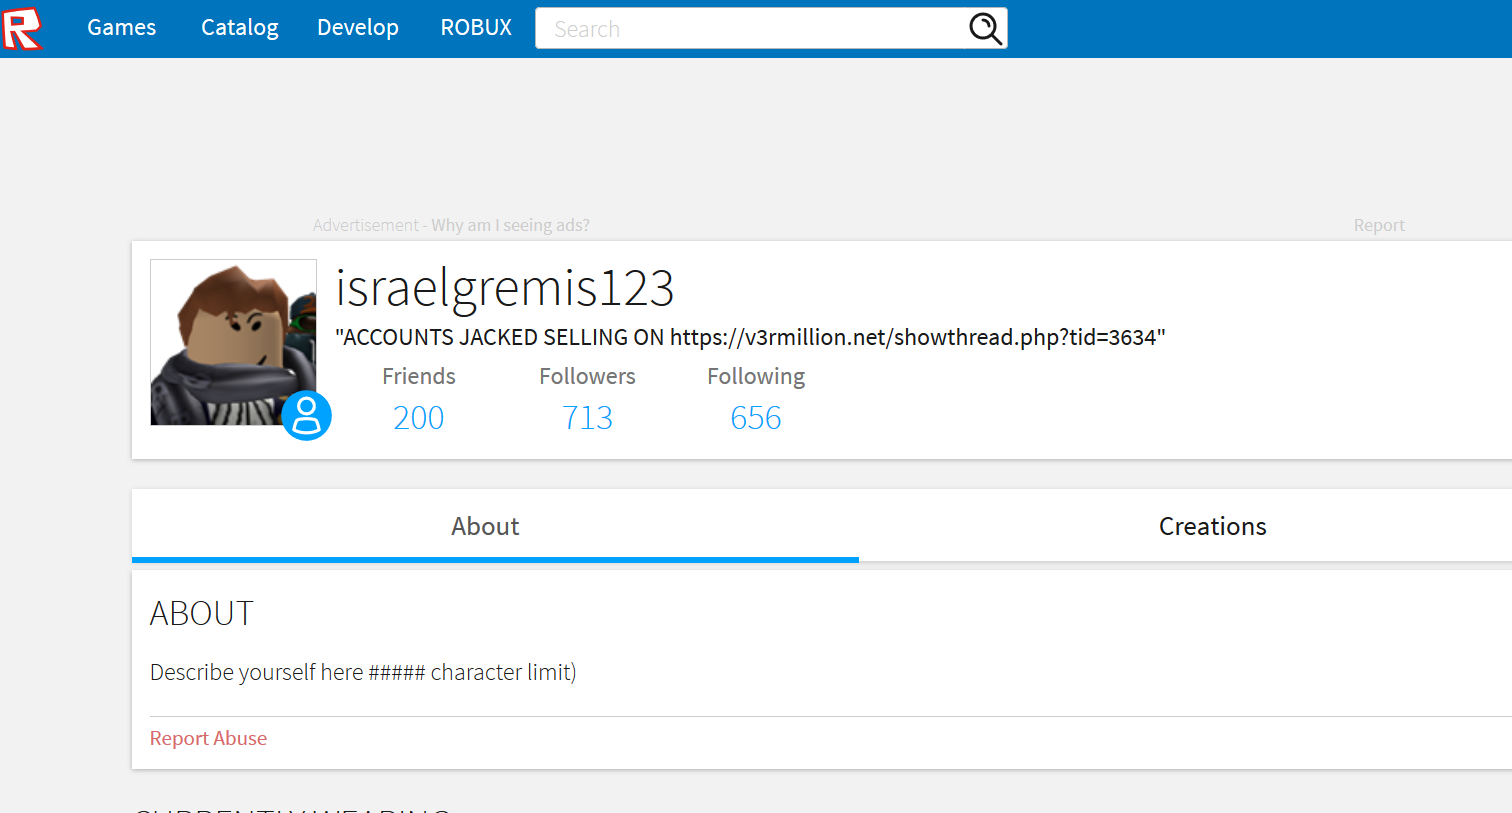The height and width of the screenshot is (813, 1512).
Task: Click the Friends label
Action: pos(418,376)
